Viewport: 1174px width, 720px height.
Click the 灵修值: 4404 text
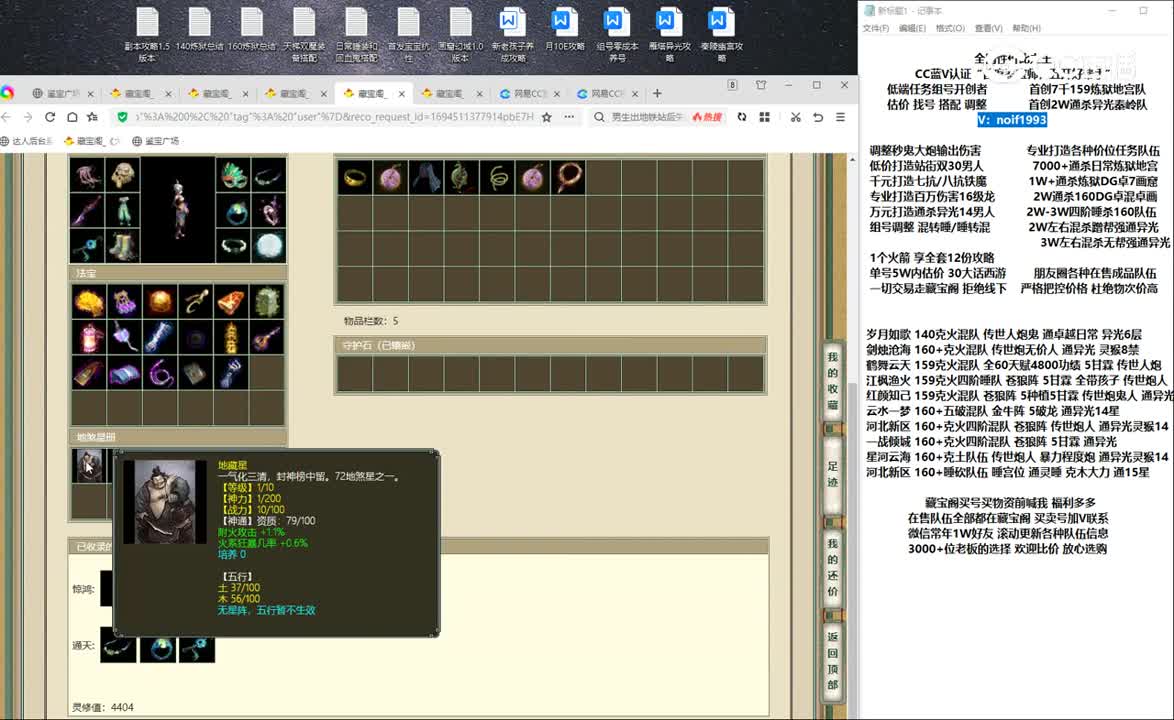click(x=103, y=707)
